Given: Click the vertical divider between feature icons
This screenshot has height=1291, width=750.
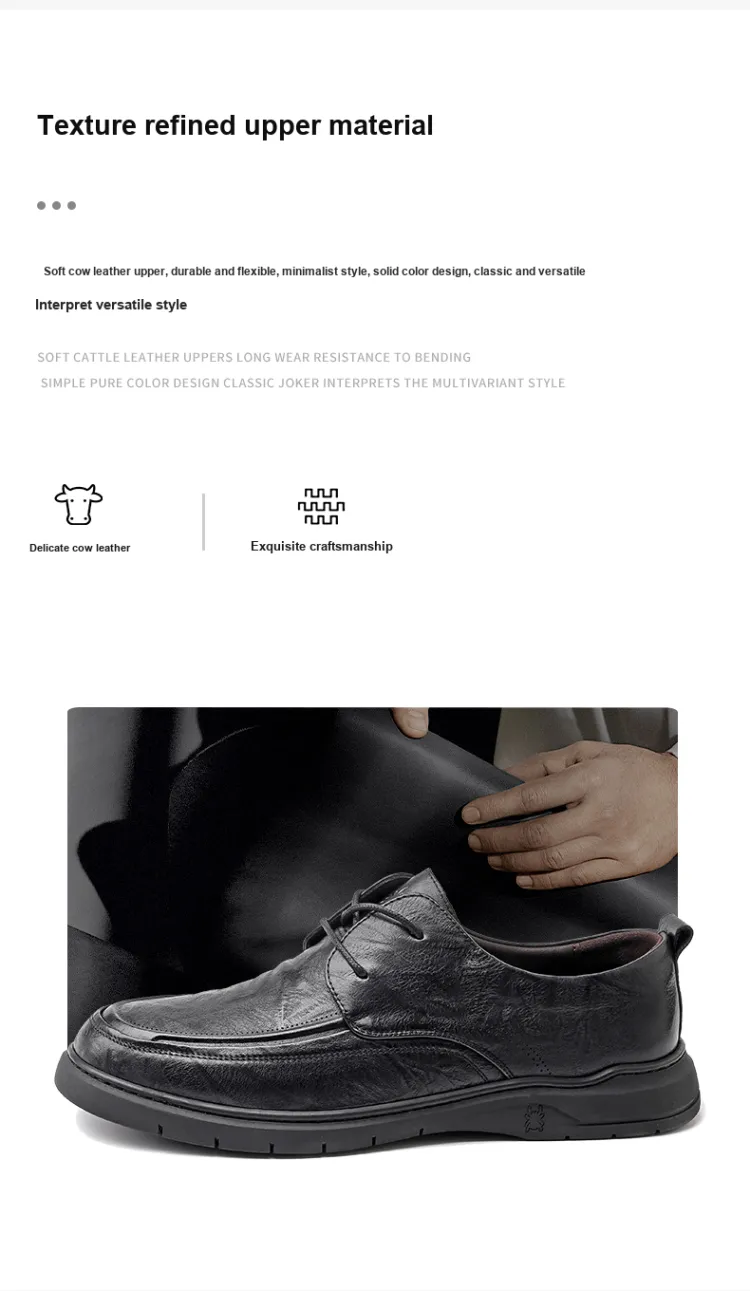Looking at the screenshot, I should [203, 521].
